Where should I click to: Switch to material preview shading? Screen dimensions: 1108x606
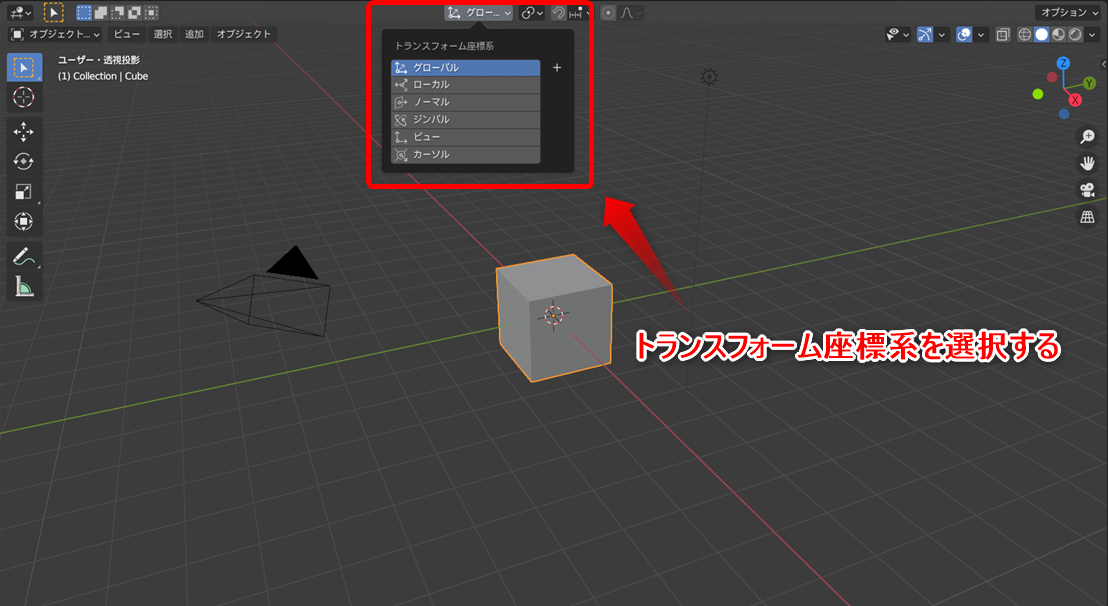pos(1059,34)
